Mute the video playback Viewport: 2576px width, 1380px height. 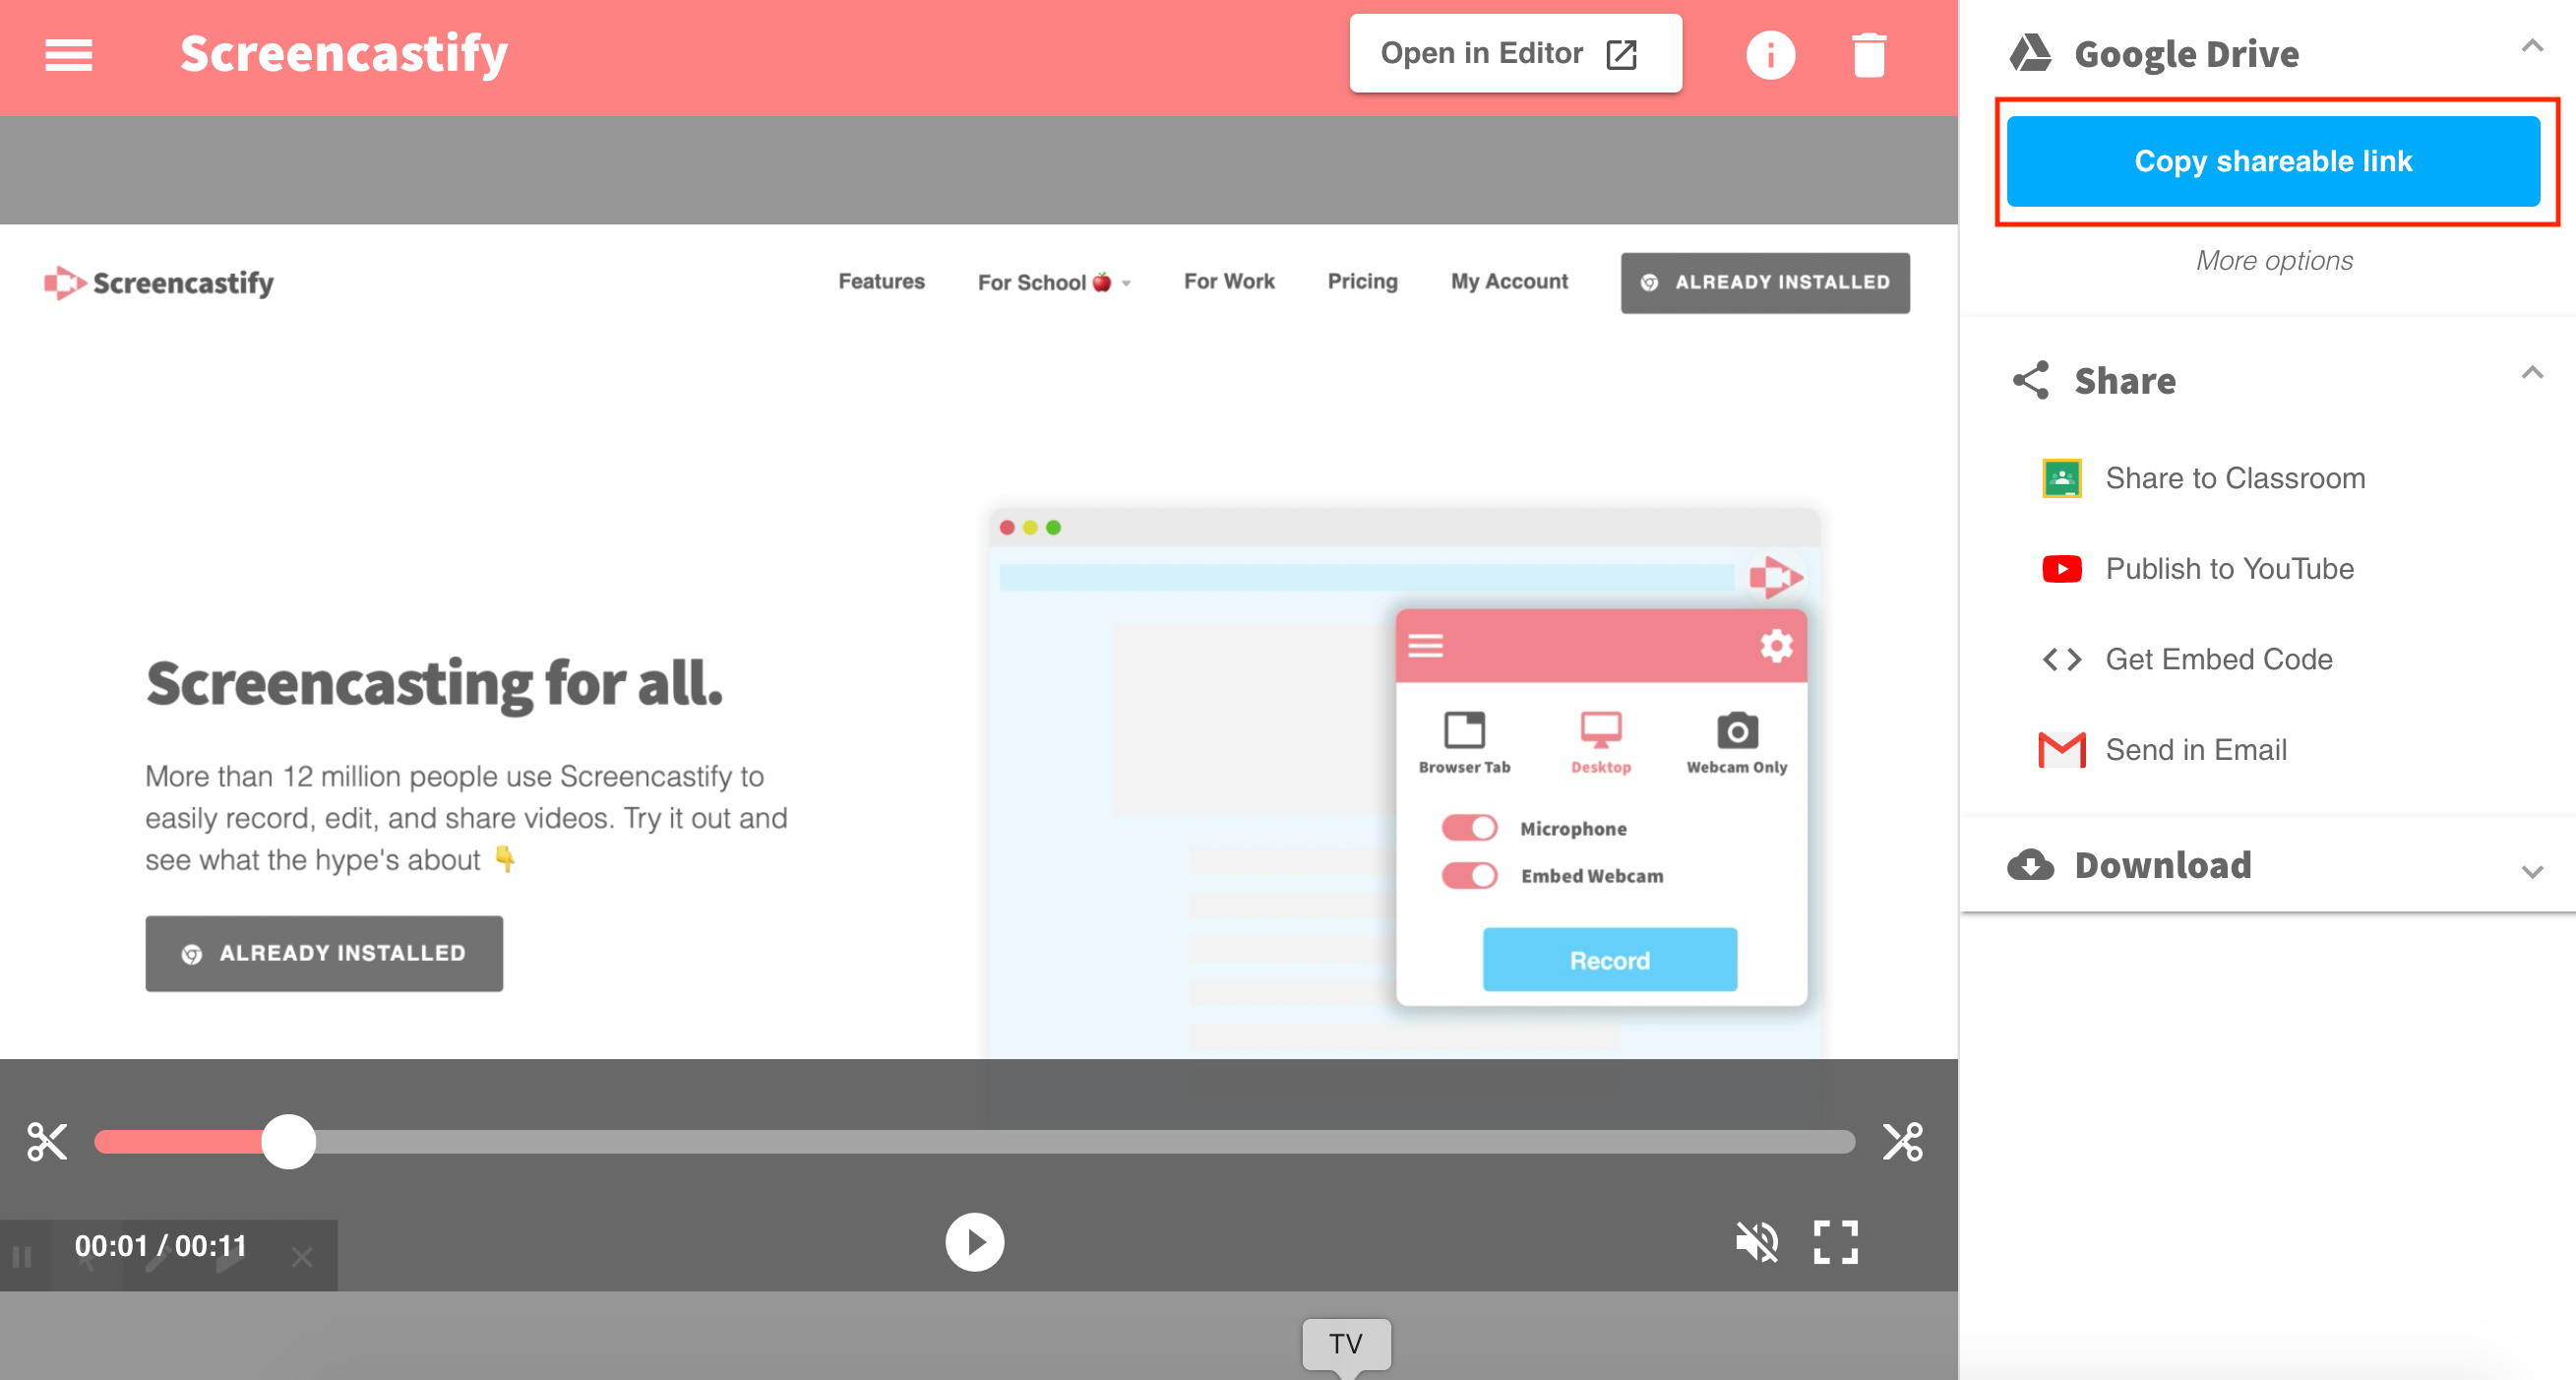(1756, 1242)
